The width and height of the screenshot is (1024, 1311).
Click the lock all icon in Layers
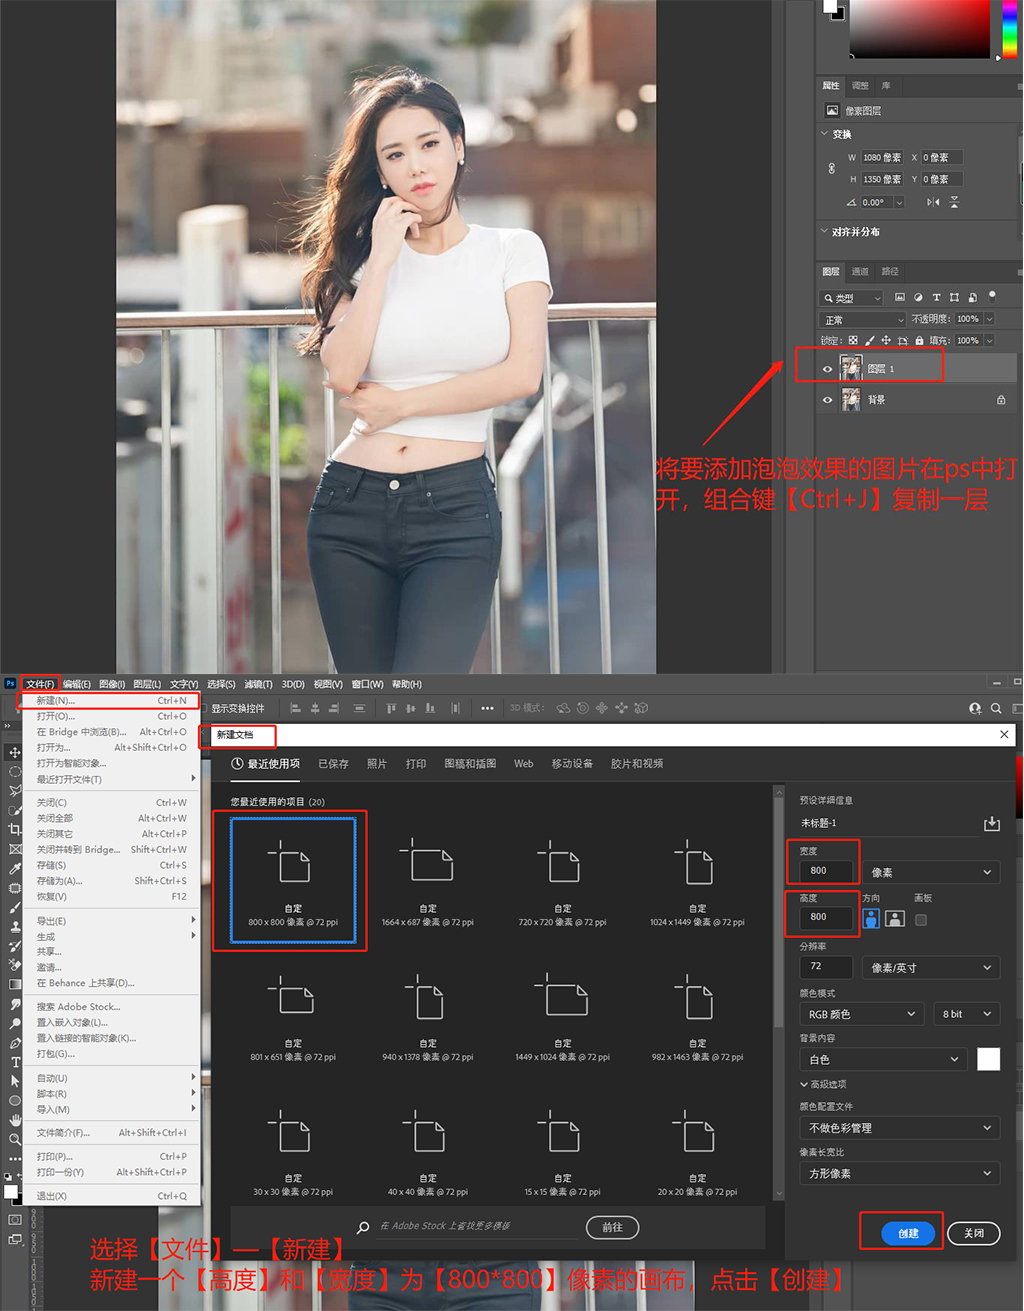click(x=919, y=341)
